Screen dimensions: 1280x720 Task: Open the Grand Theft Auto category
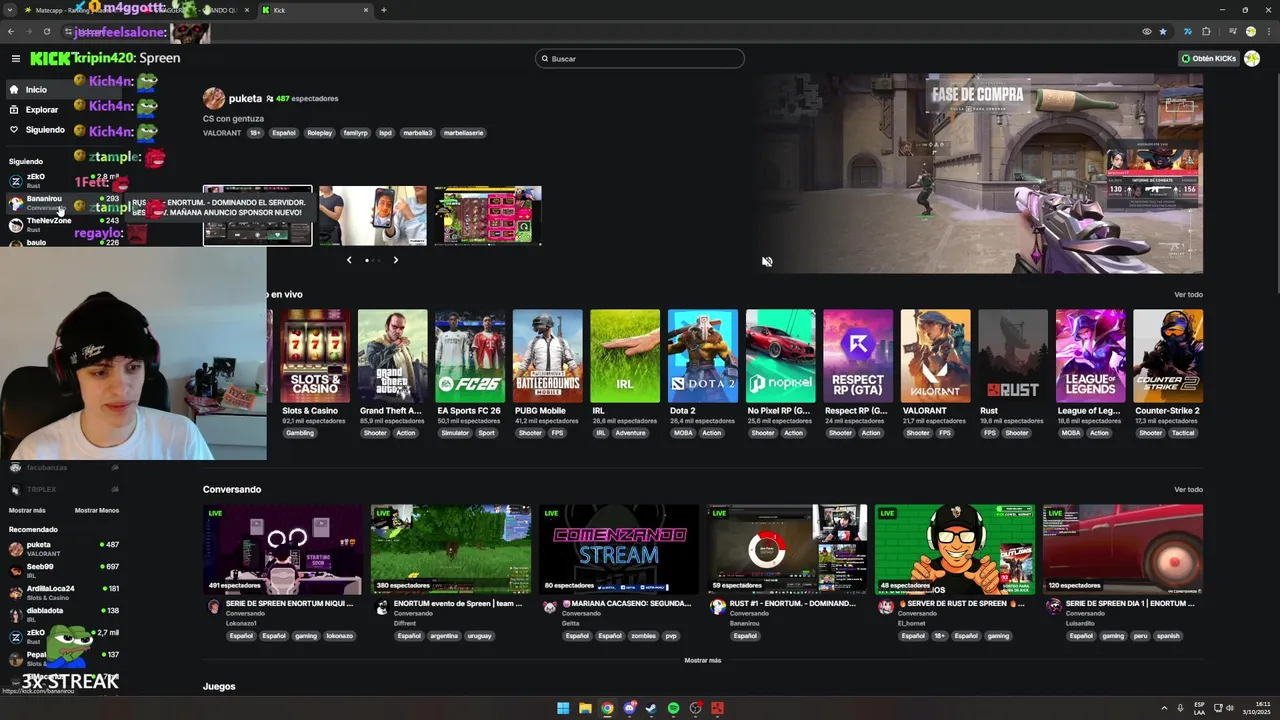pyautogui.click(x=393, y=356)
